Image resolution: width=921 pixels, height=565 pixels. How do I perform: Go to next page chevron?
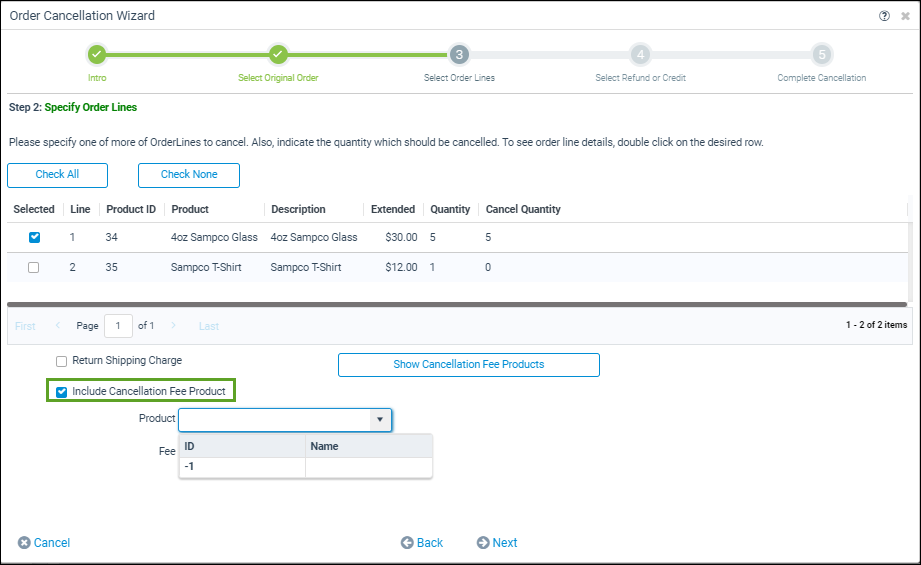(173, 325)
